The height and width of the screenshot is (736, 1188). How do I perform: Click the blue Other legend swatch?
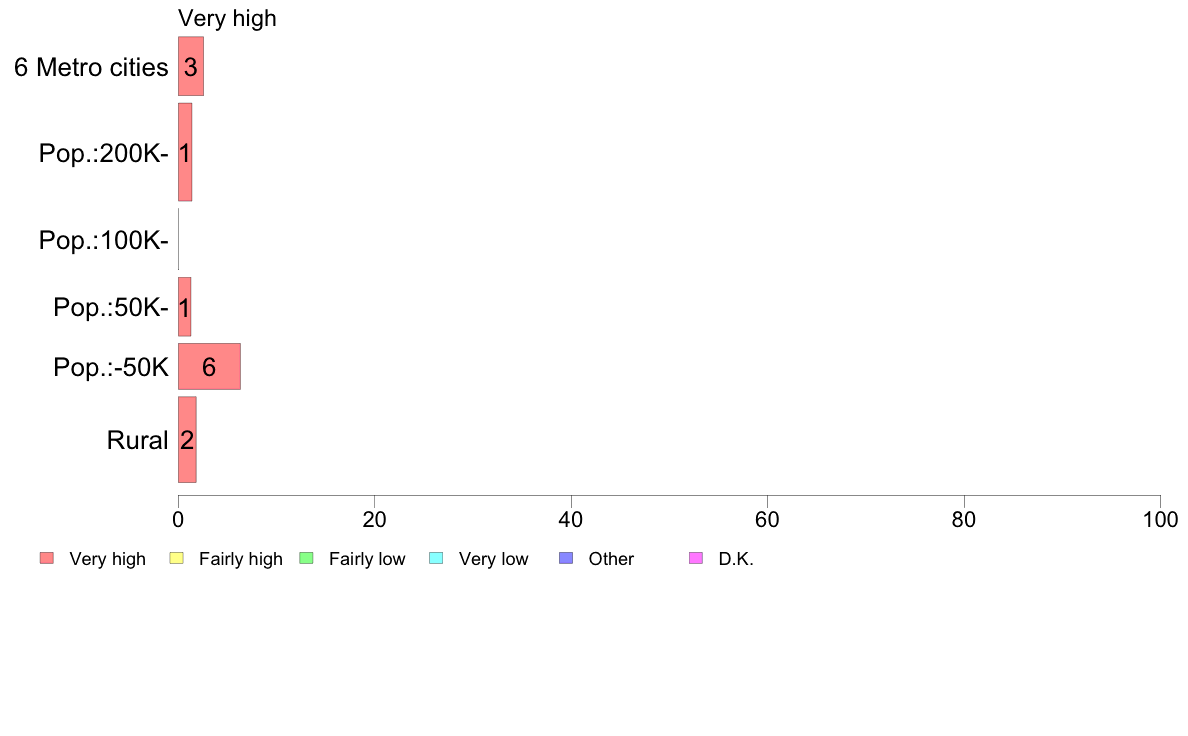566,559
